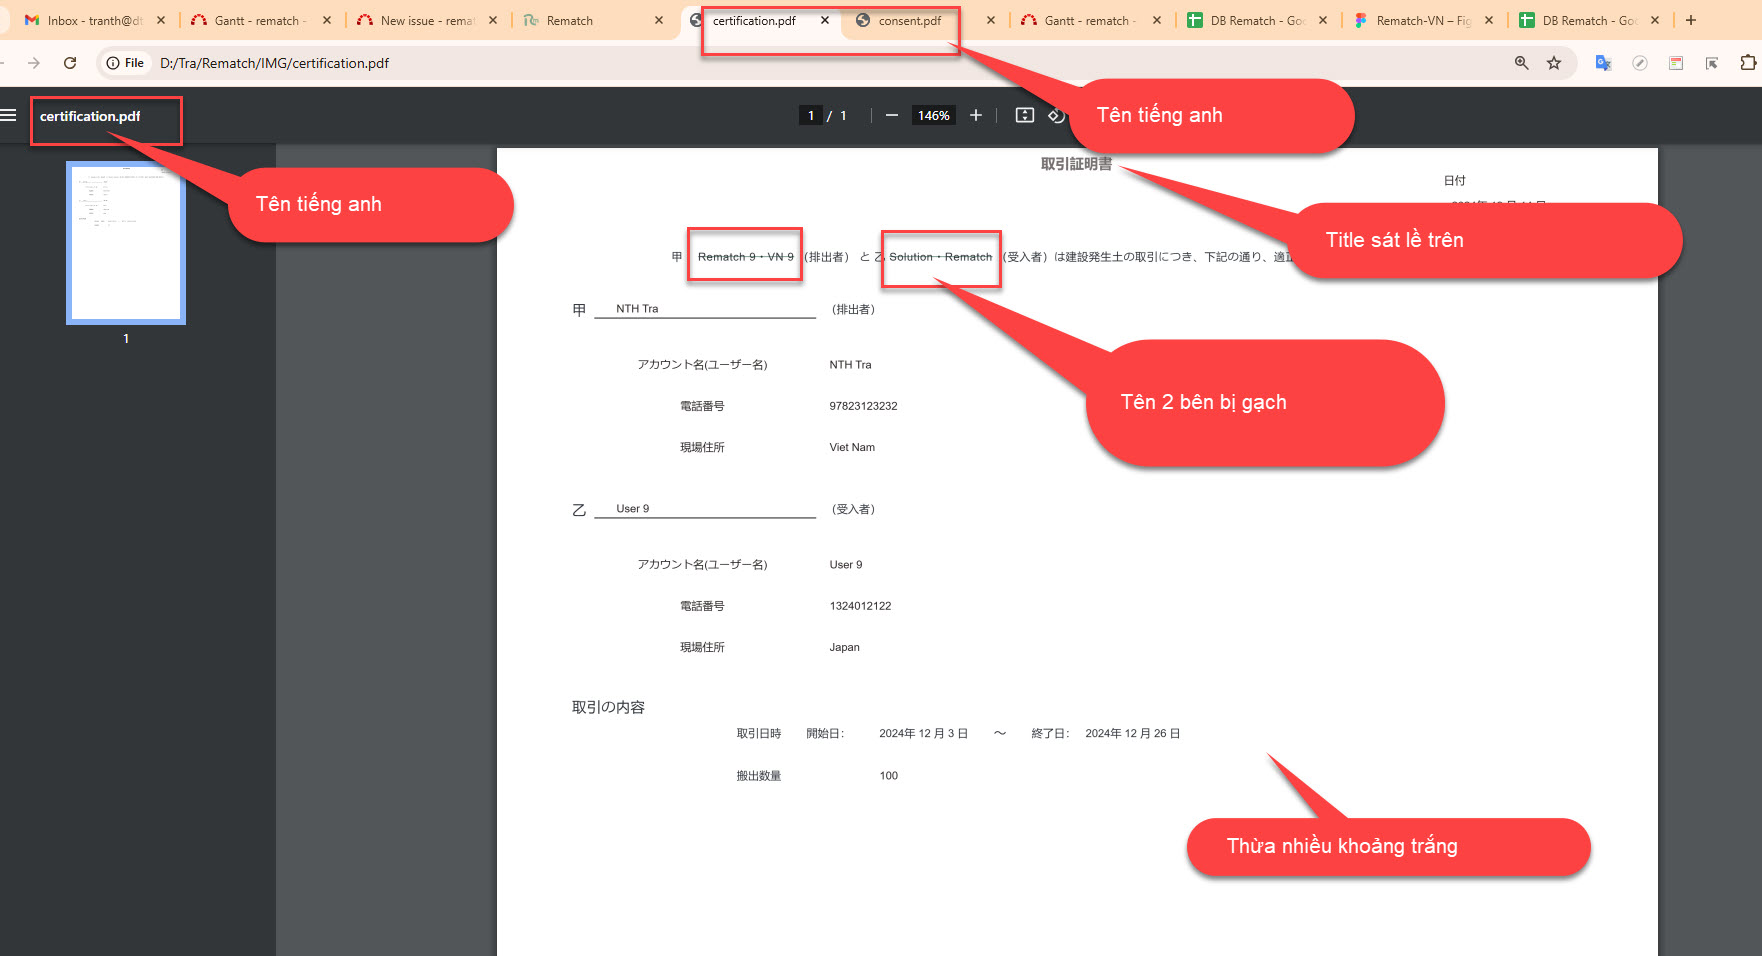Image resolution: width=1762 pixels, height=956 pixels.
Task: Zoom in the PDF with plus button
Action: (x=976, y=115)
